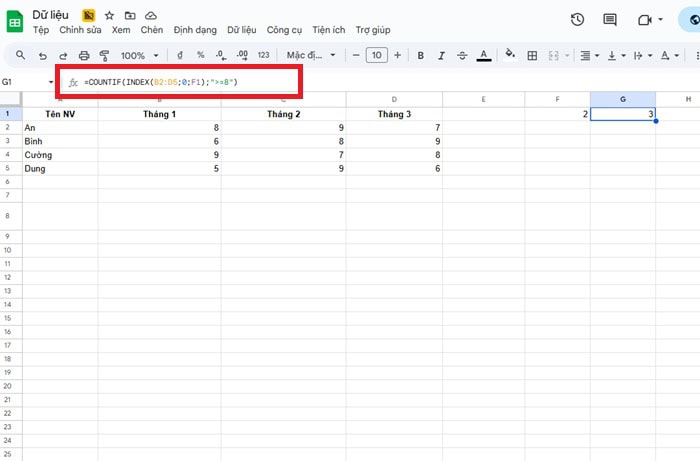
Task: Open the Trợ giúp menu
Action: [x=373, y=30]
